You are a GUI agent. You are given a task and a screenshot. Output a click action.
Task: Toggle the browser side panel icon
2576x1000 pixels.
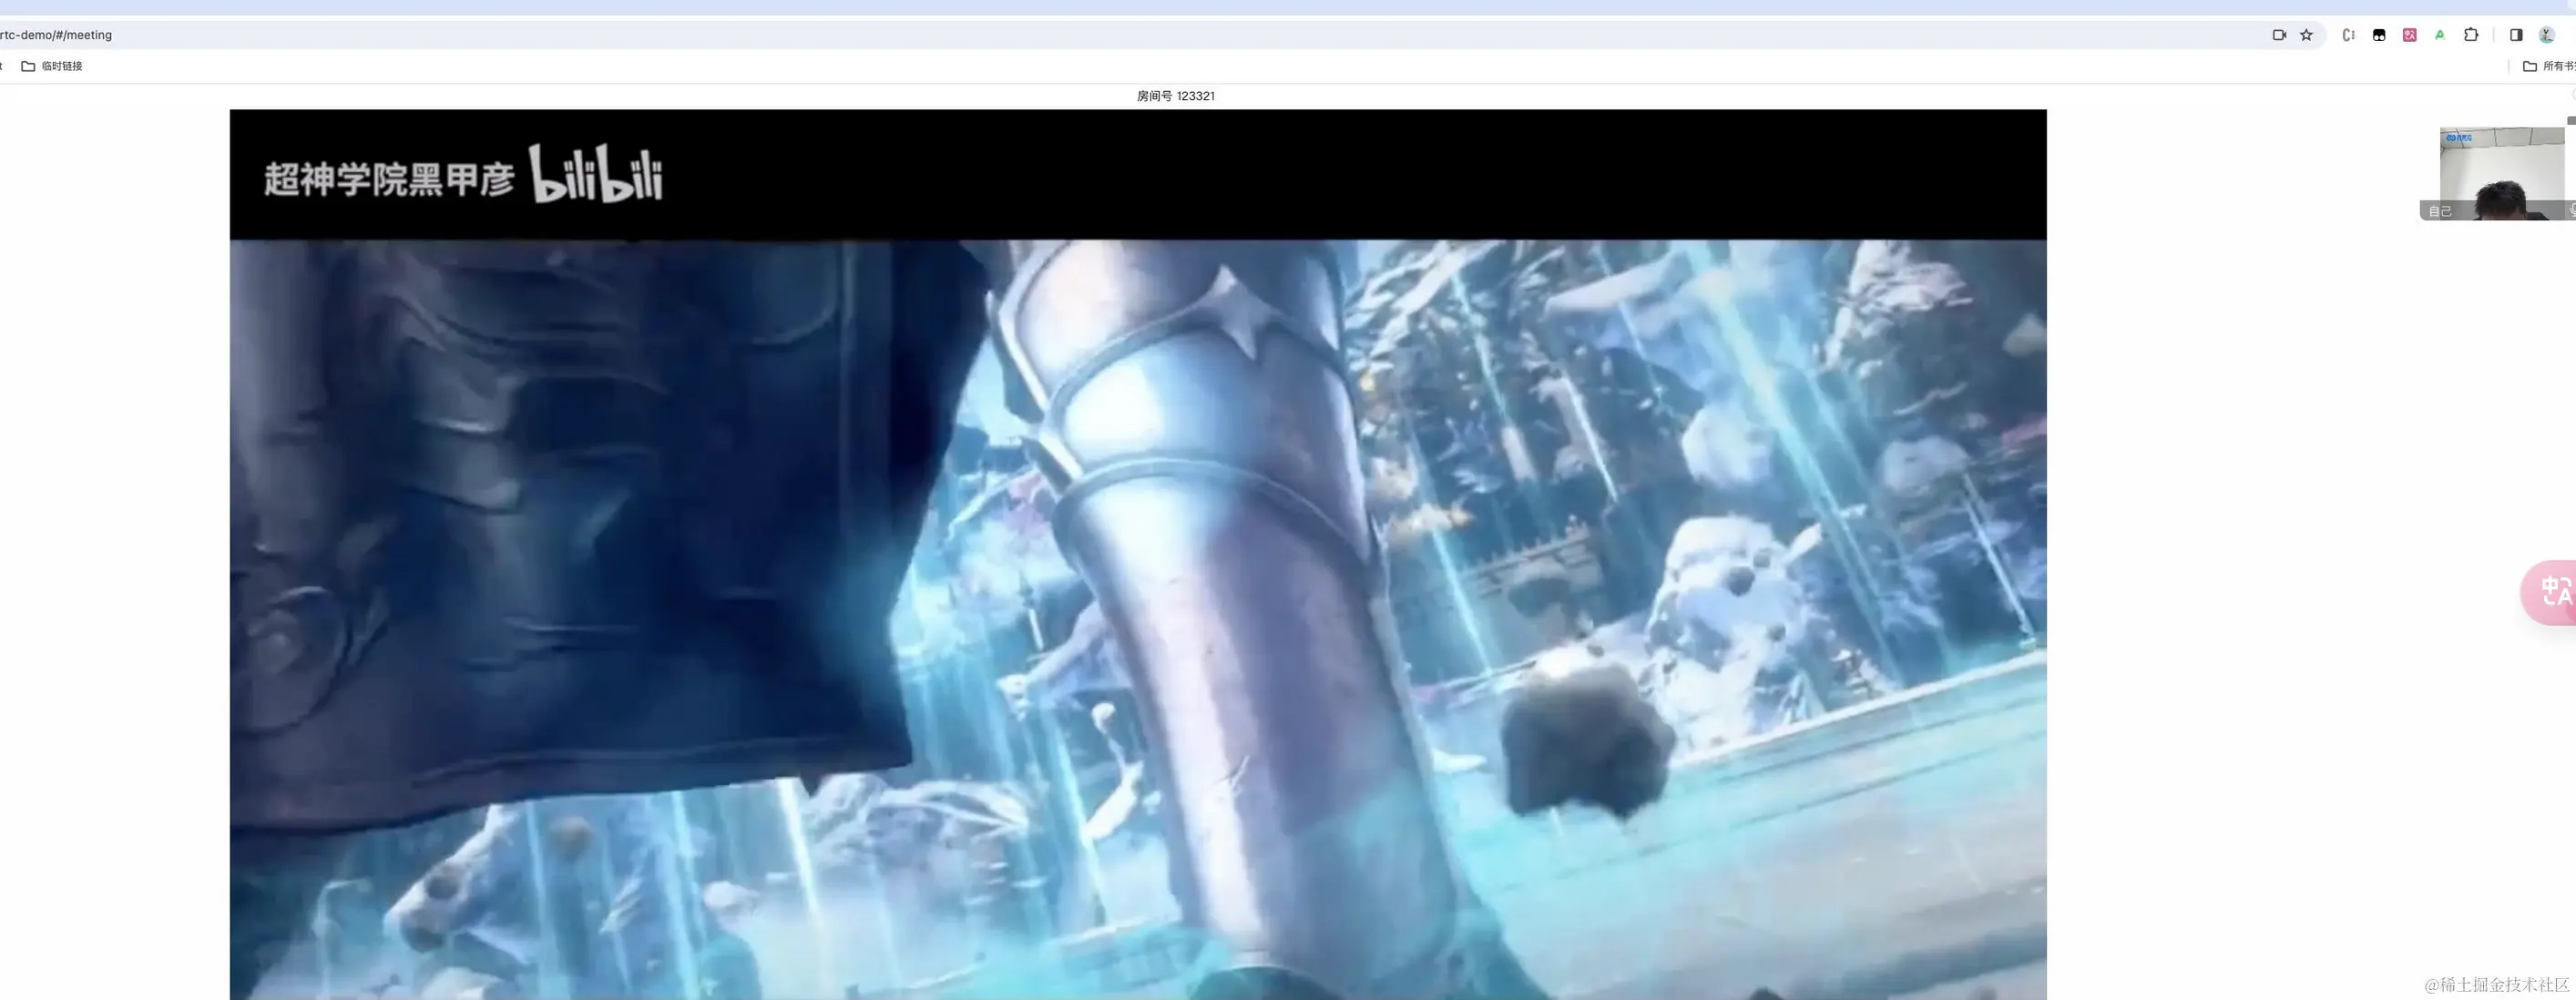(2516, 35)
